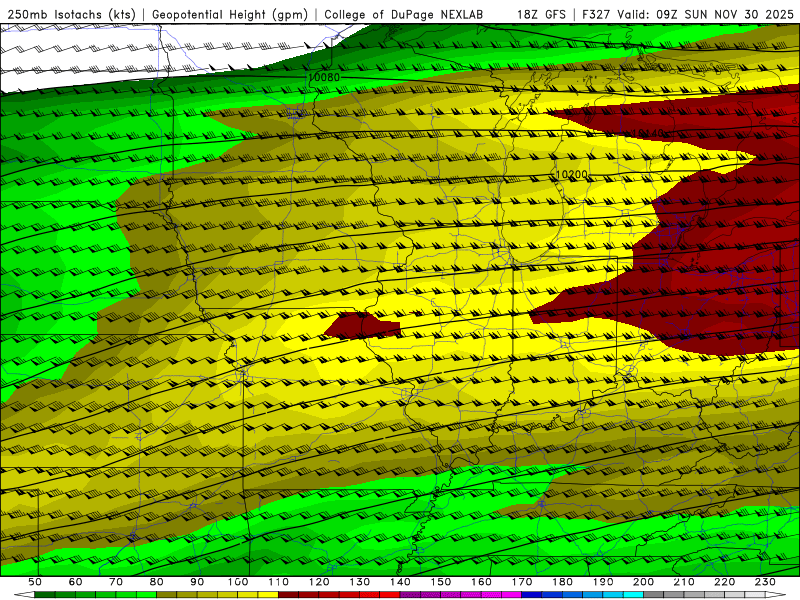Click the 190 value on the color scale
This screenshot has width=800, height=600.
[x=603, y=582]
